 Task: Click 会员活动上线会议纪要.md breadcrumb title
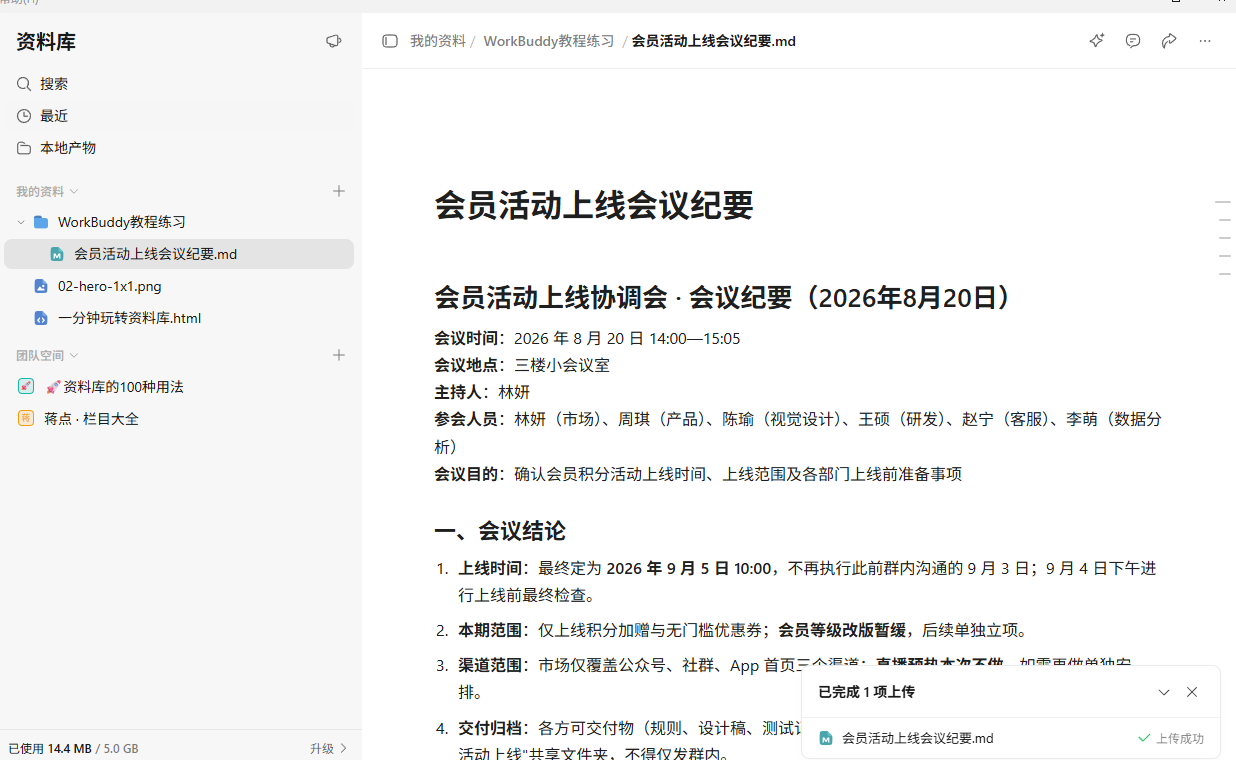[x=714, y=41]
